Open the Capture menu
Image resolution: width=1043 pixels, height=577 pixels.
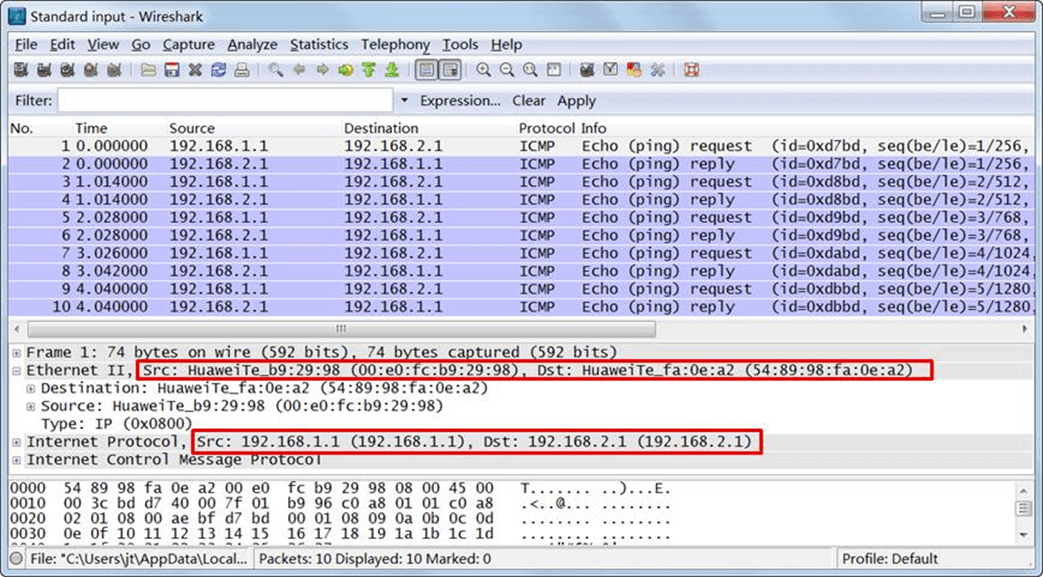(x=189, y=45)
